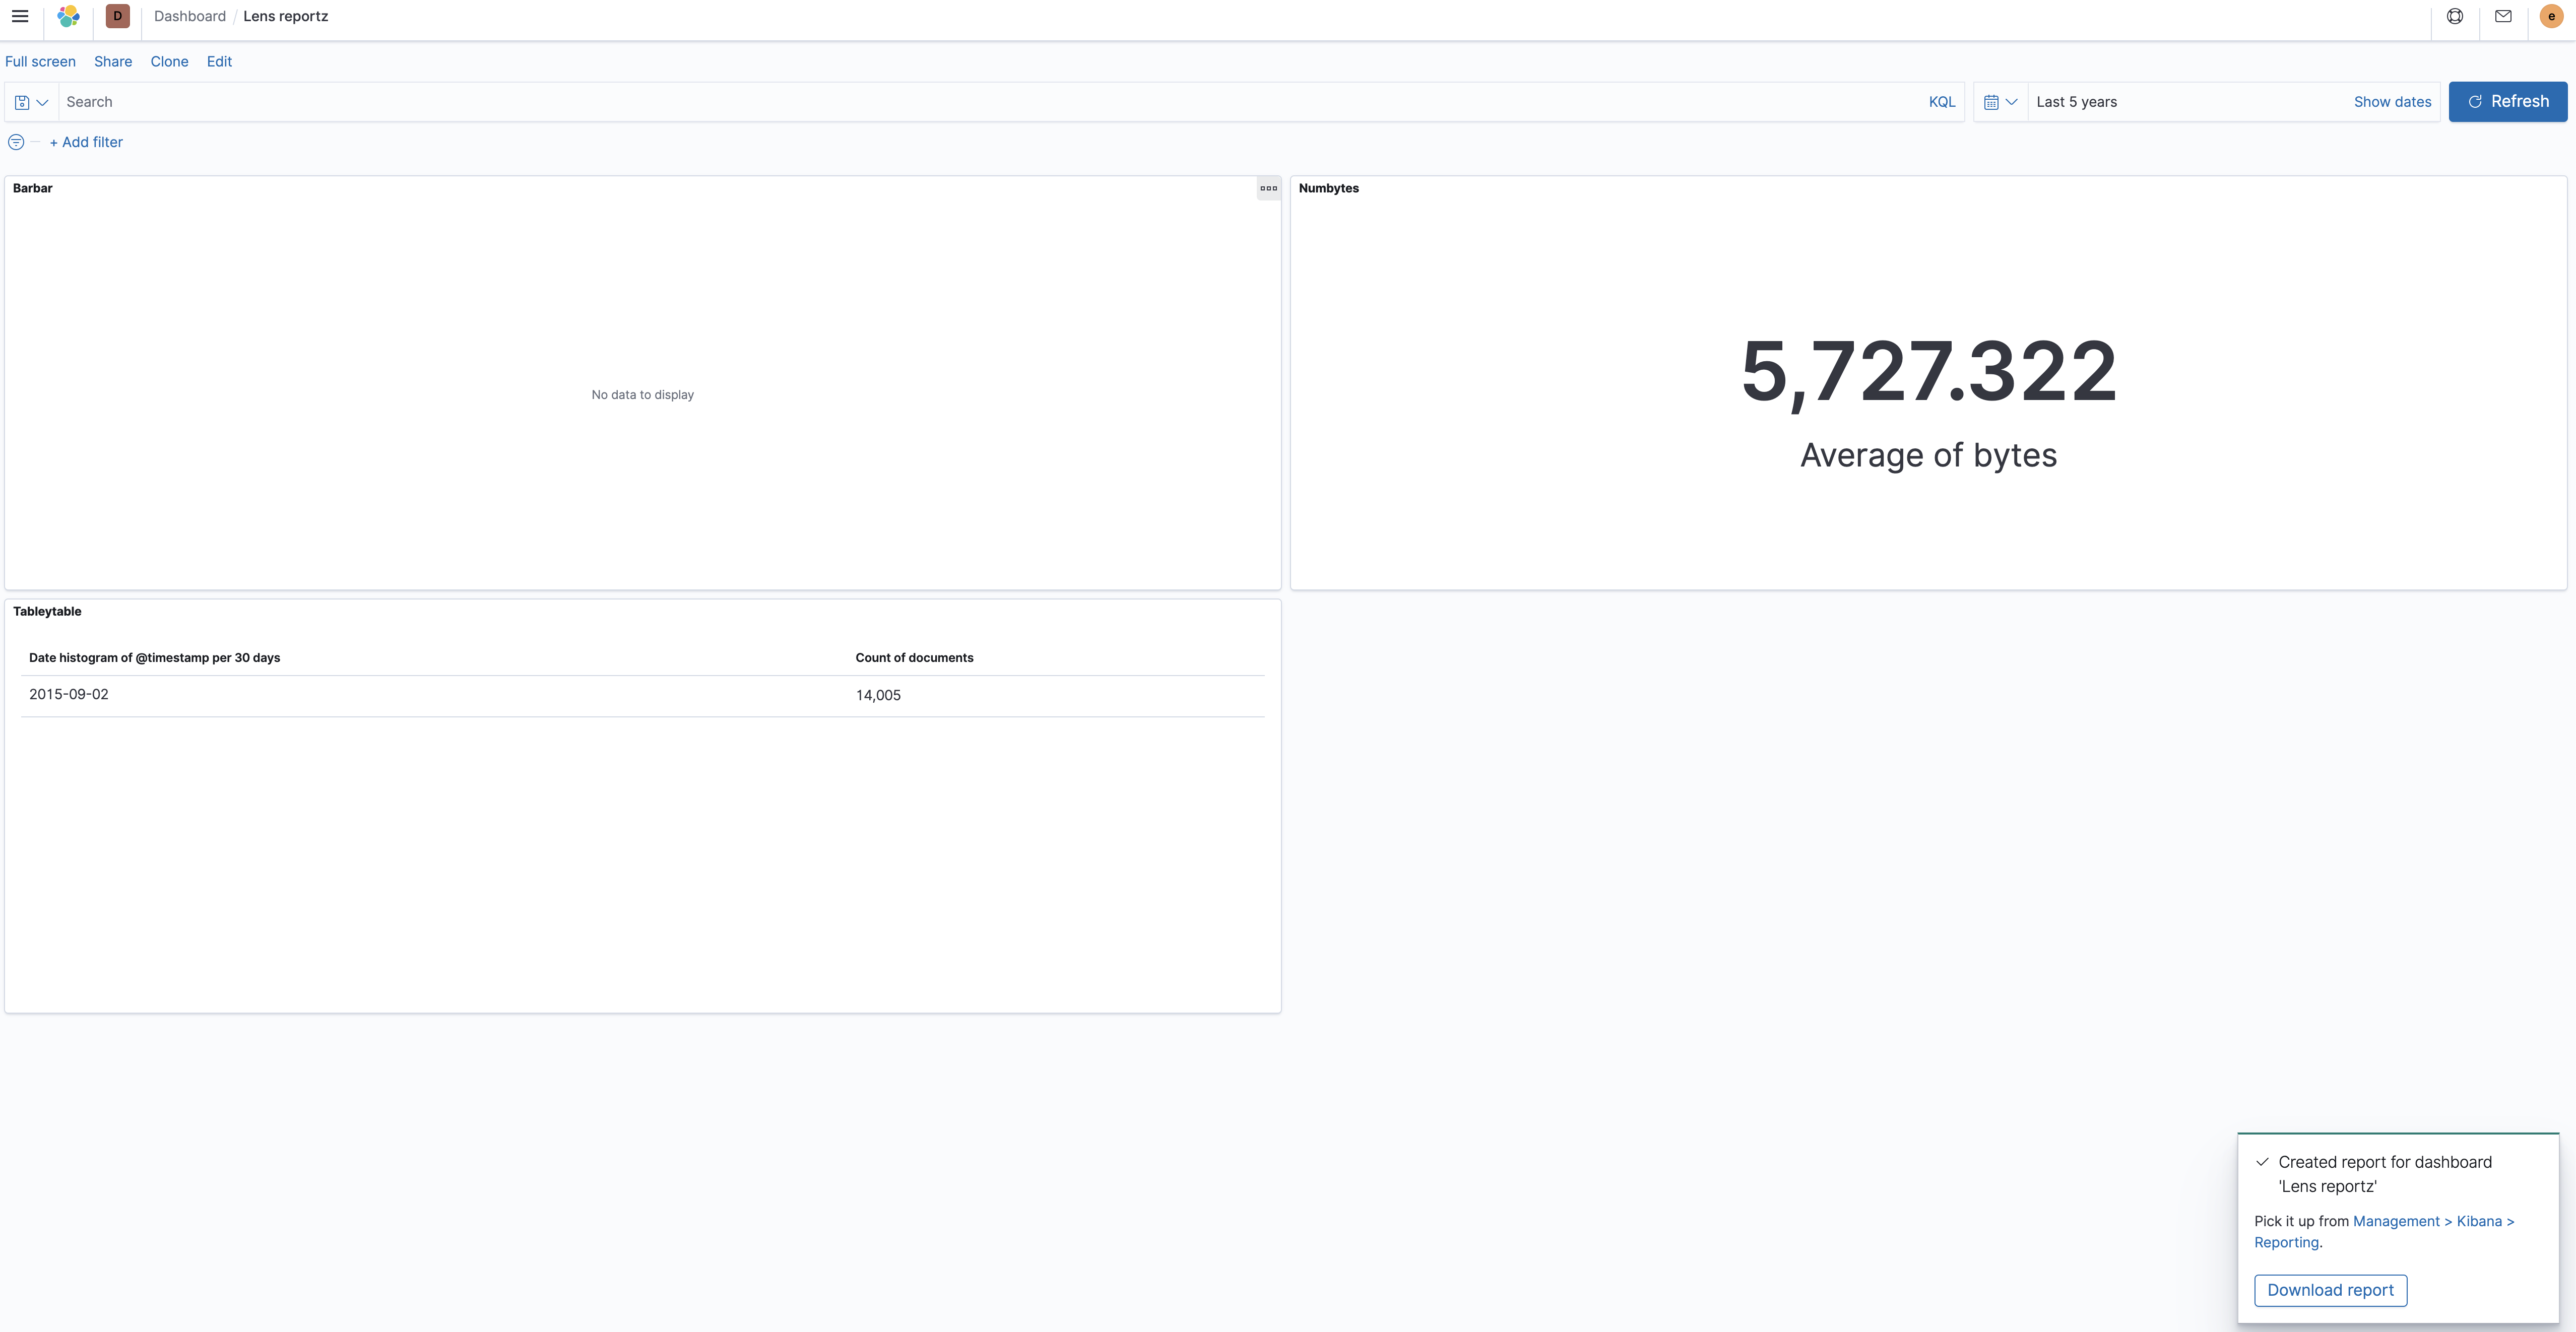Click Edit in dashboard toolbar
The width and height of the screenshot is (2576, 1332).
tap(219, 61)
